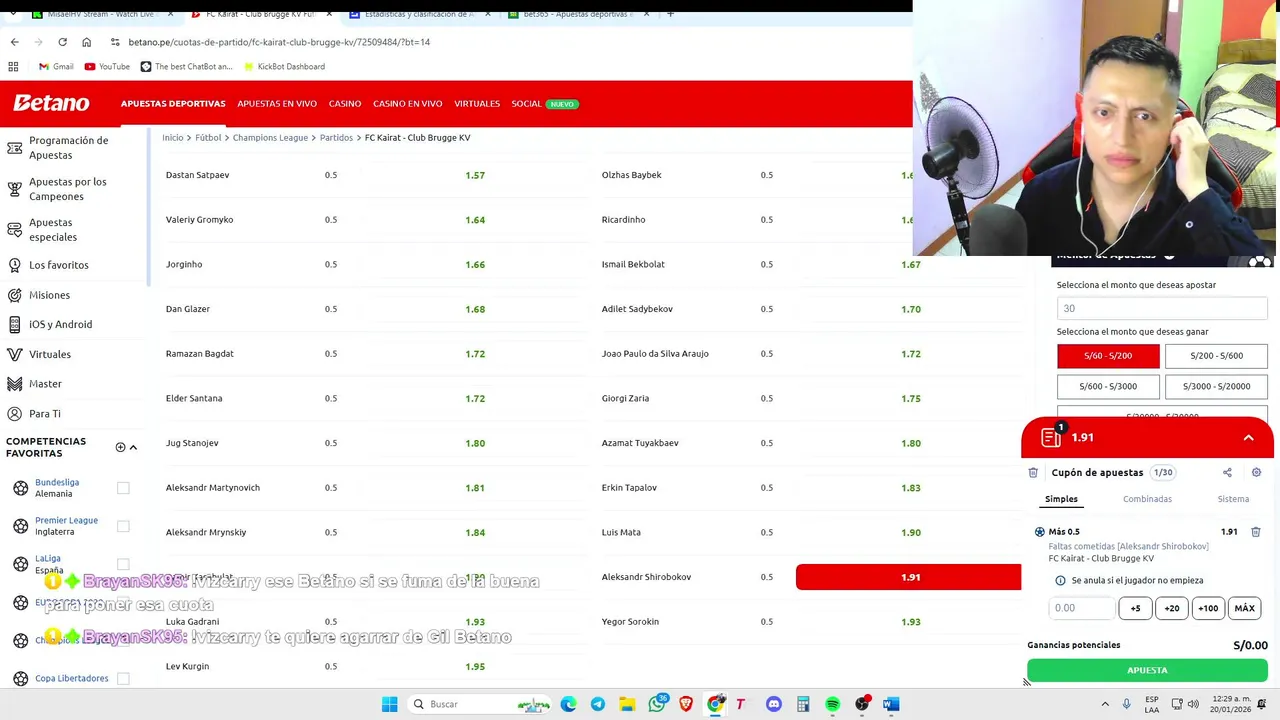Tick the Premier League favorite checkbox
This screenshot has height=720, width=1280.
point(123,526)
